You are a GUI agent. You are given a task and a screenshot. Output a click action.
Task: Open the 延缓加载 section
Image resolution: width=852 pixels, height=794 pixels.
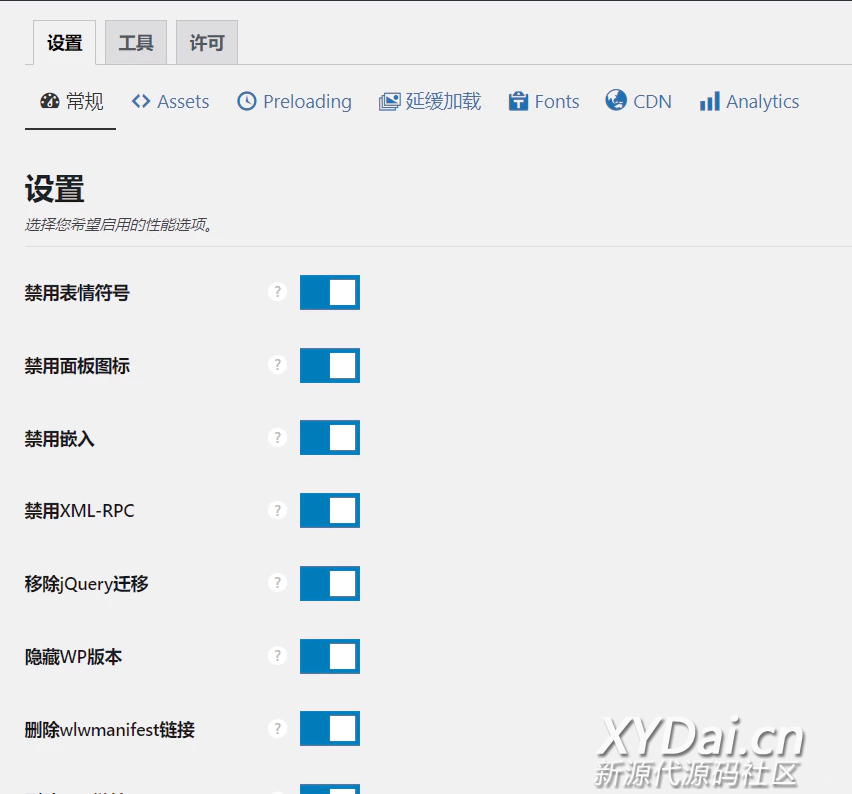pyautogui.click(x=430, y=102)
